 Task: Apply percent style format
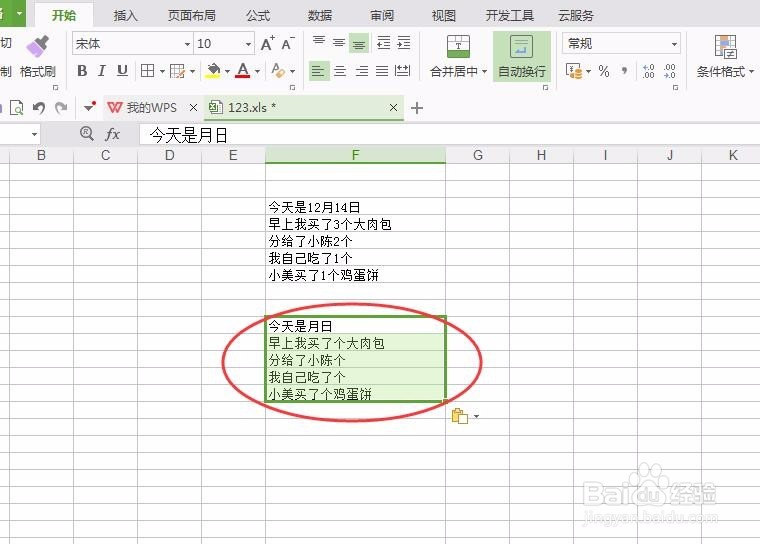pos(604,71)
